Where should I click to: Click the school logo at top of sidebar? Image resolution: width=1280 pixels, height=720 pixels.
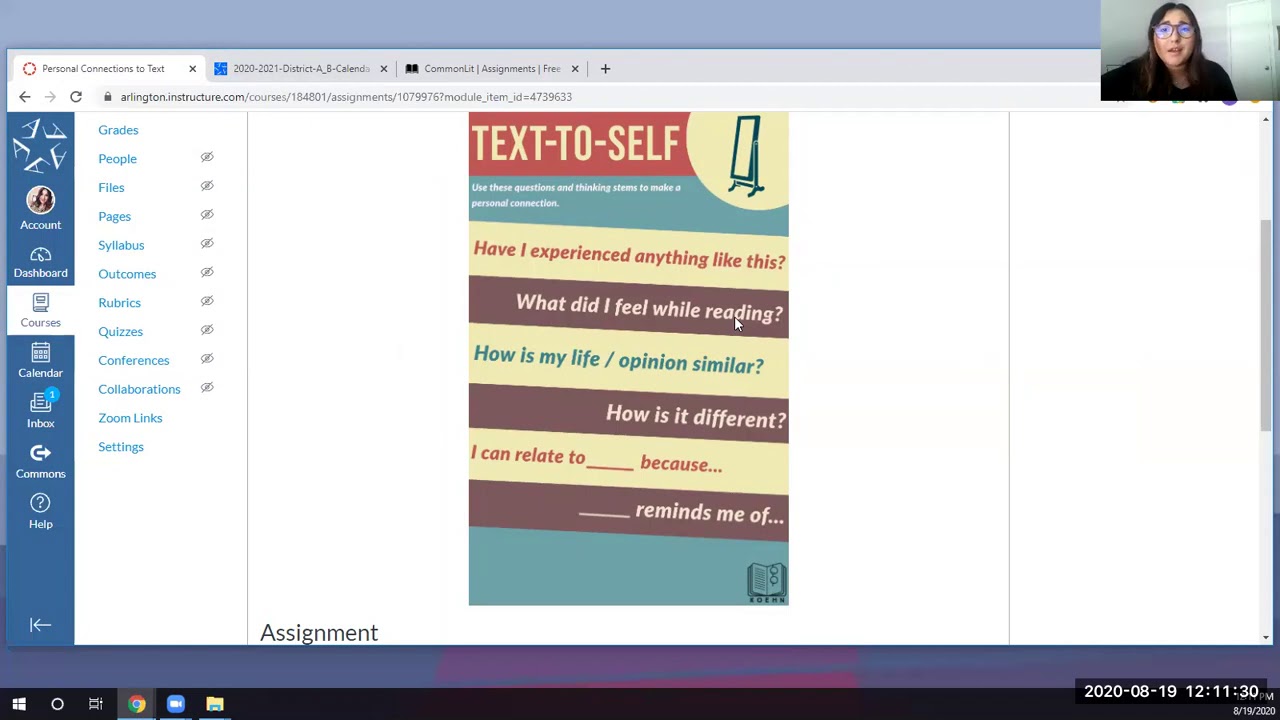40,145
